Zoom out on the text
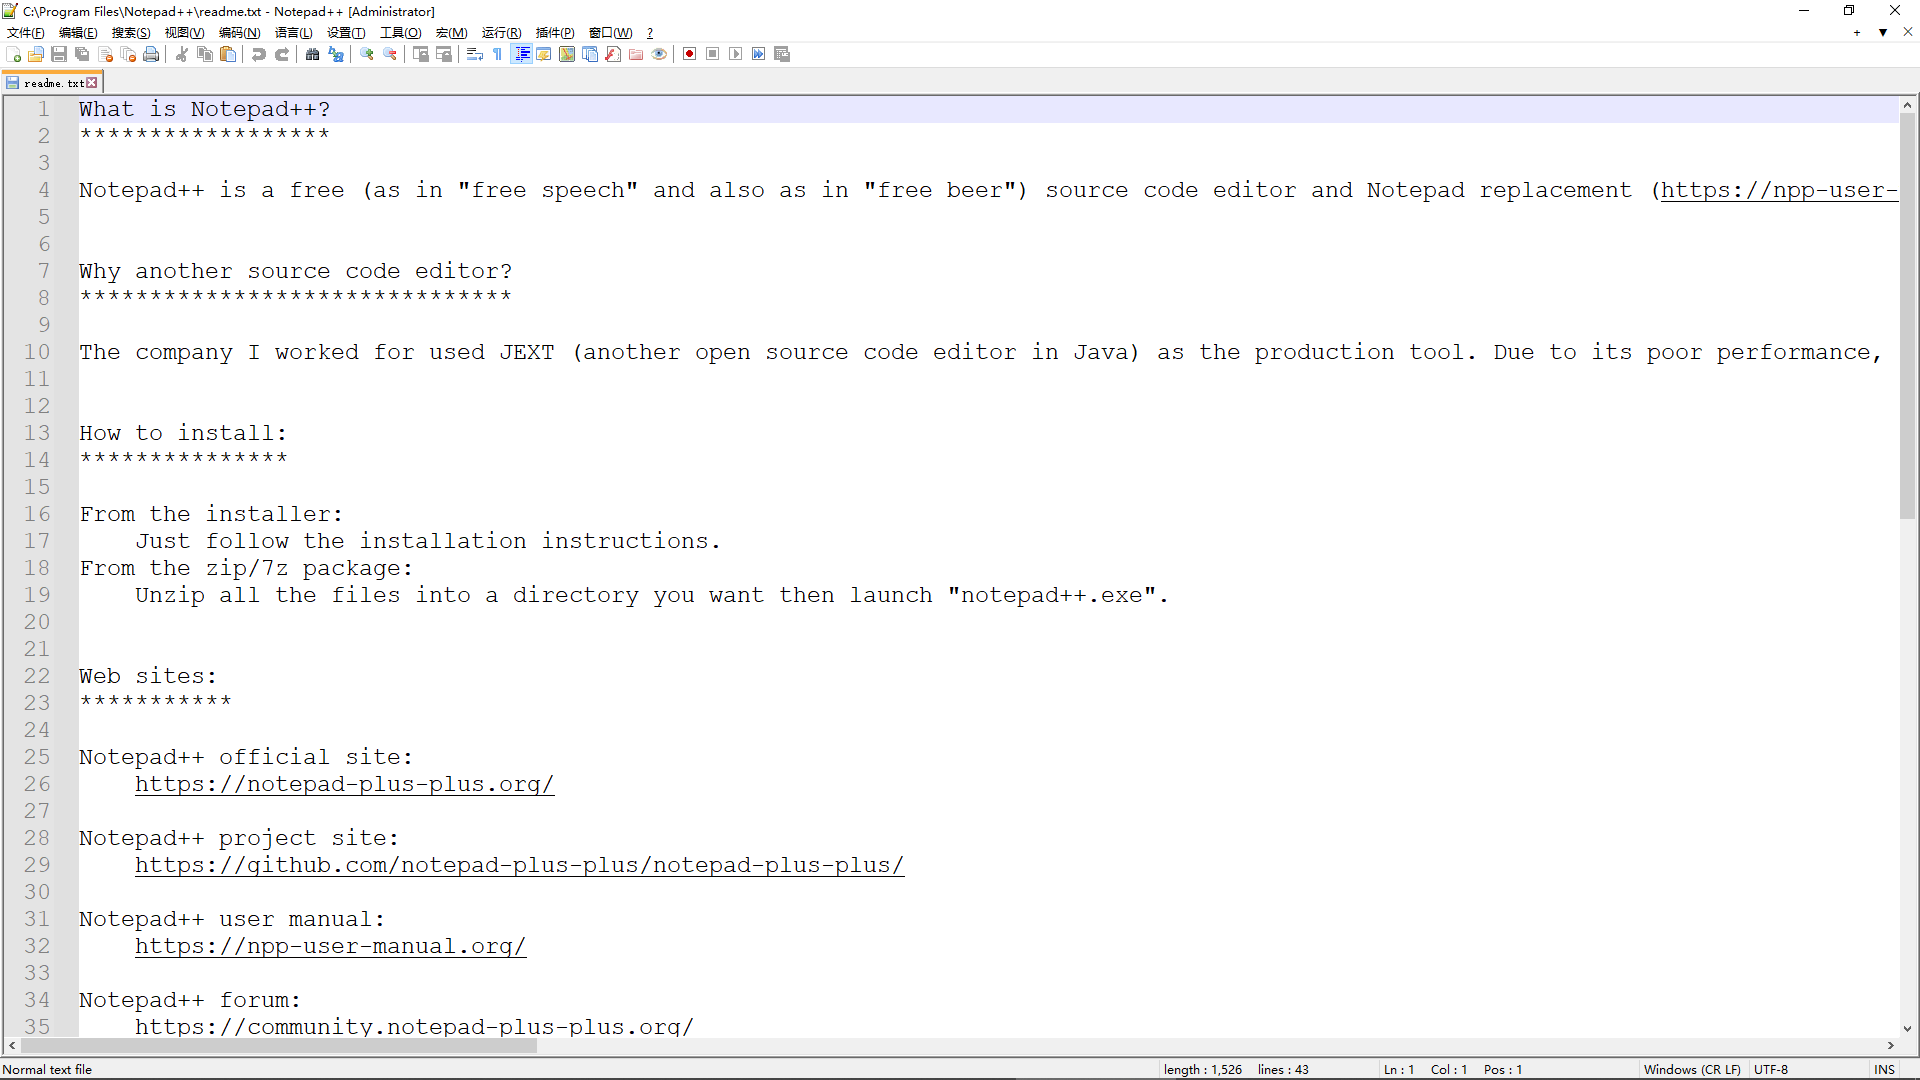 click(390, 54)
